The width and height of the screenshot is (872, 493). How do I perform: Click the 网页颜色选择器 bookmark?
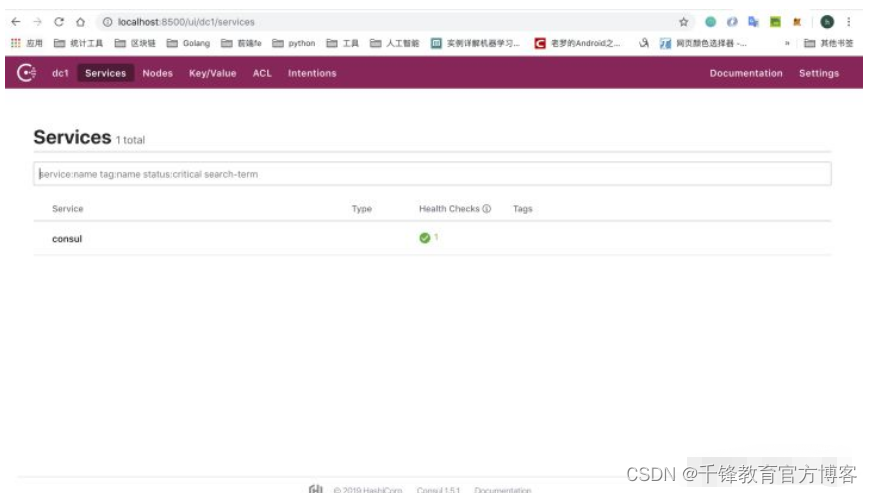[703, 43]
